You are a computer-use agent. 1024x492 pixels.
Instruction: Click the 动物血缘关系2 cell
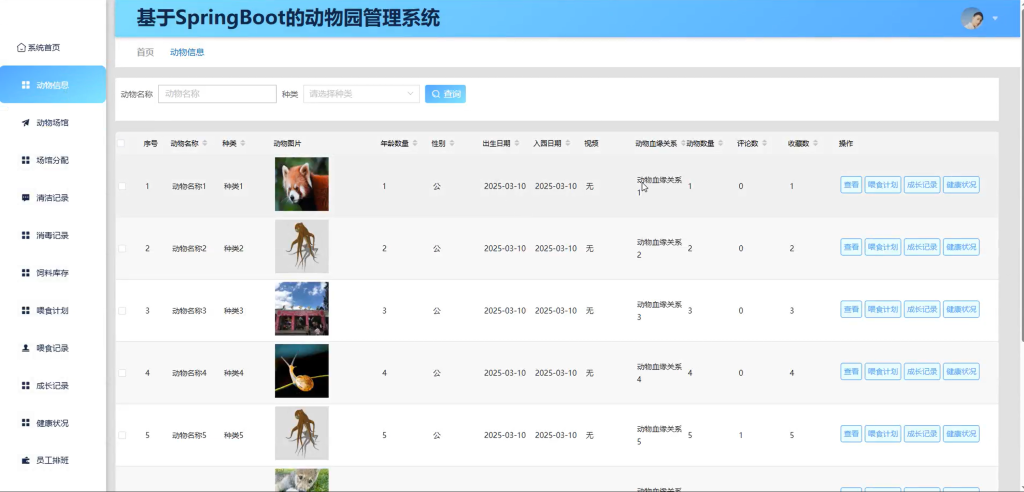[659, 248]
